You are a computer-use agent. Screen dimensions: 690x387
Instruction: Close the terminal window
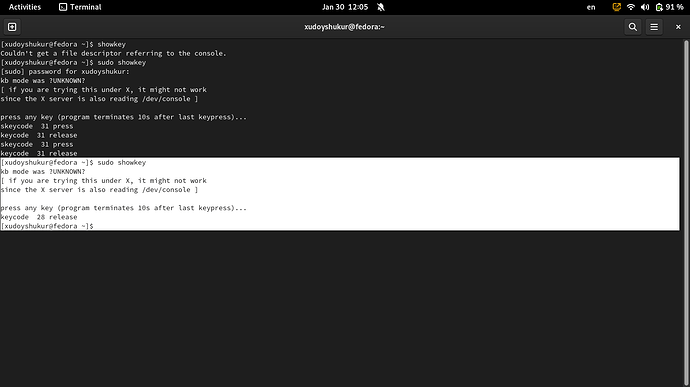pos(678,27)
